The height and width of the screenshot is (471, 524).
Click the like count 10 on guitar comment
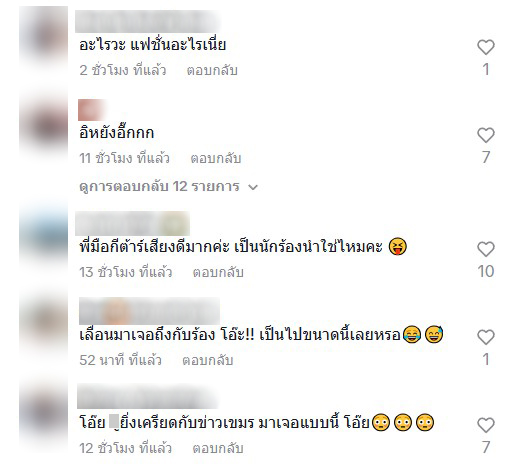click(x=486, y=271)
